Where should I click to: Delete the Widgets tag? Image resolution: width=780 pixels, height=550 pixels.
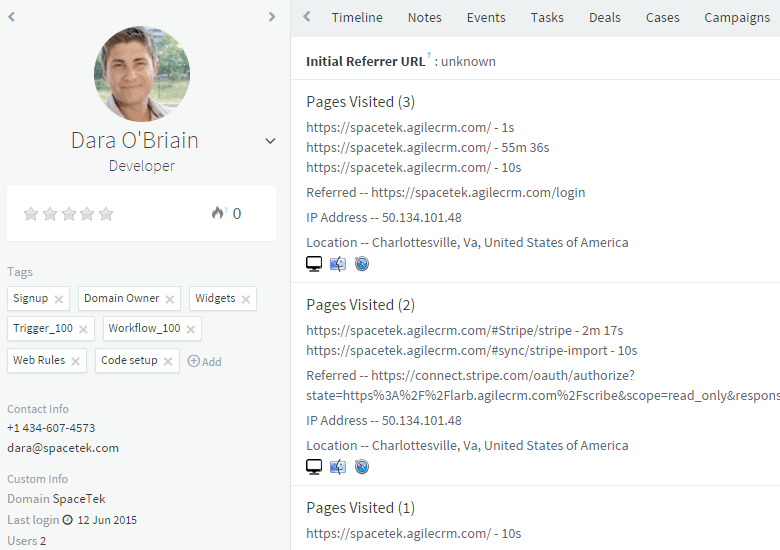[246, 299]
